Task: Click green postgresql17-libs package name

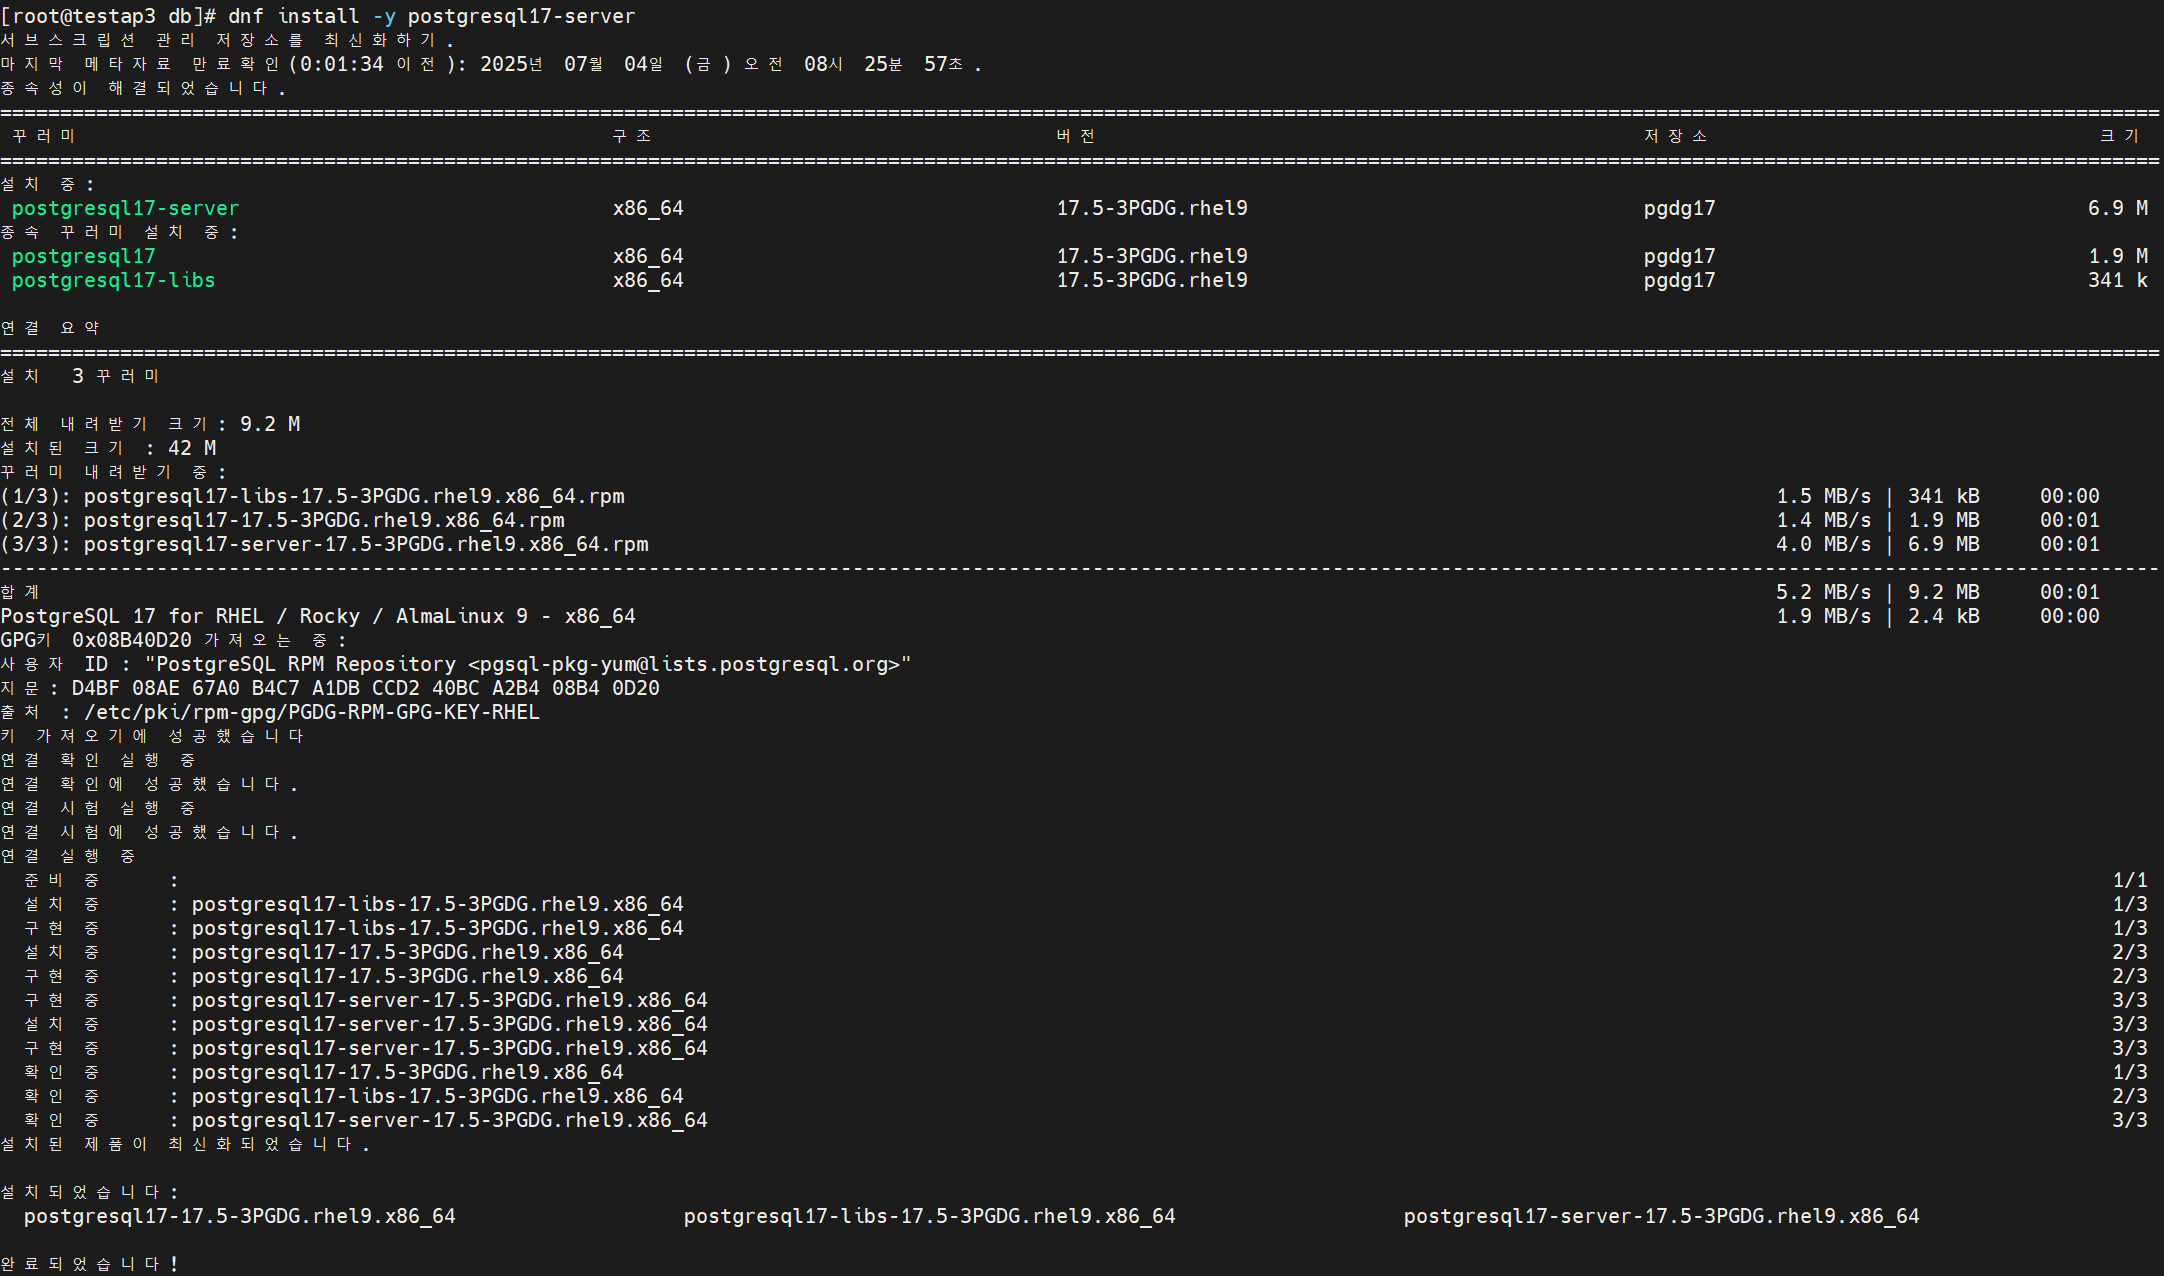Action: tap(113, 280)
